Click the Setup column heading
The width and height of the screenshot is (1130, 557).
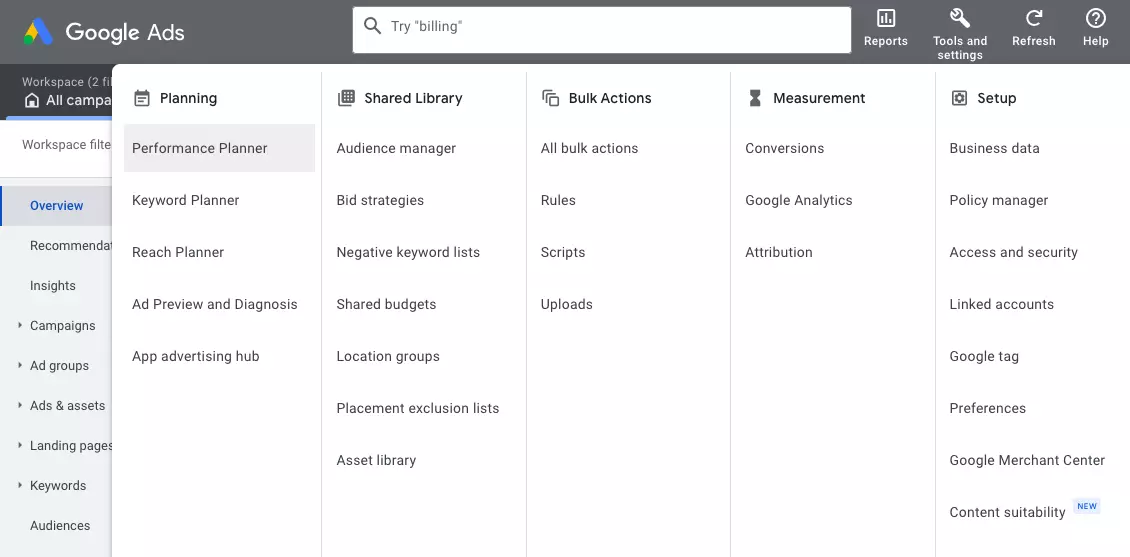997,98
